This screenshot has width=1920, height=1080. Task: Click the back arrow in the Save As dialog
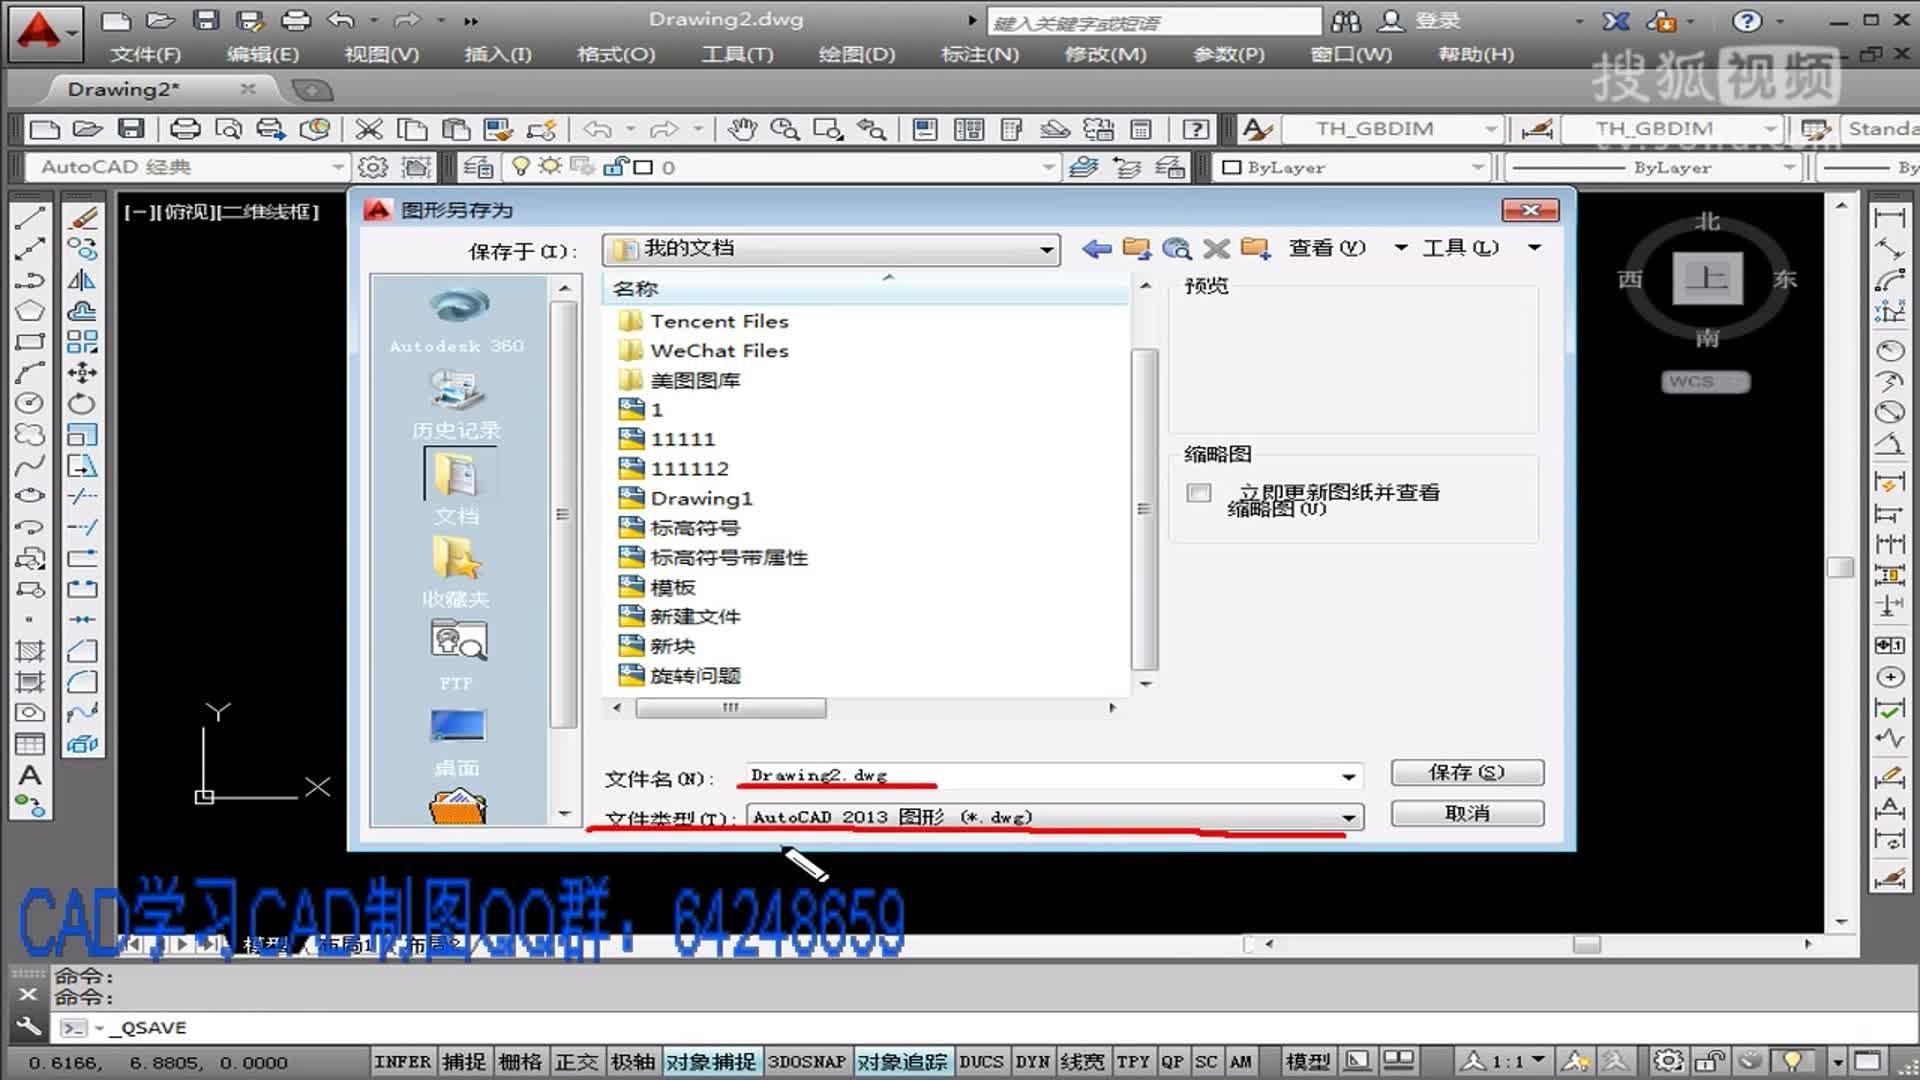[1096, 248]
